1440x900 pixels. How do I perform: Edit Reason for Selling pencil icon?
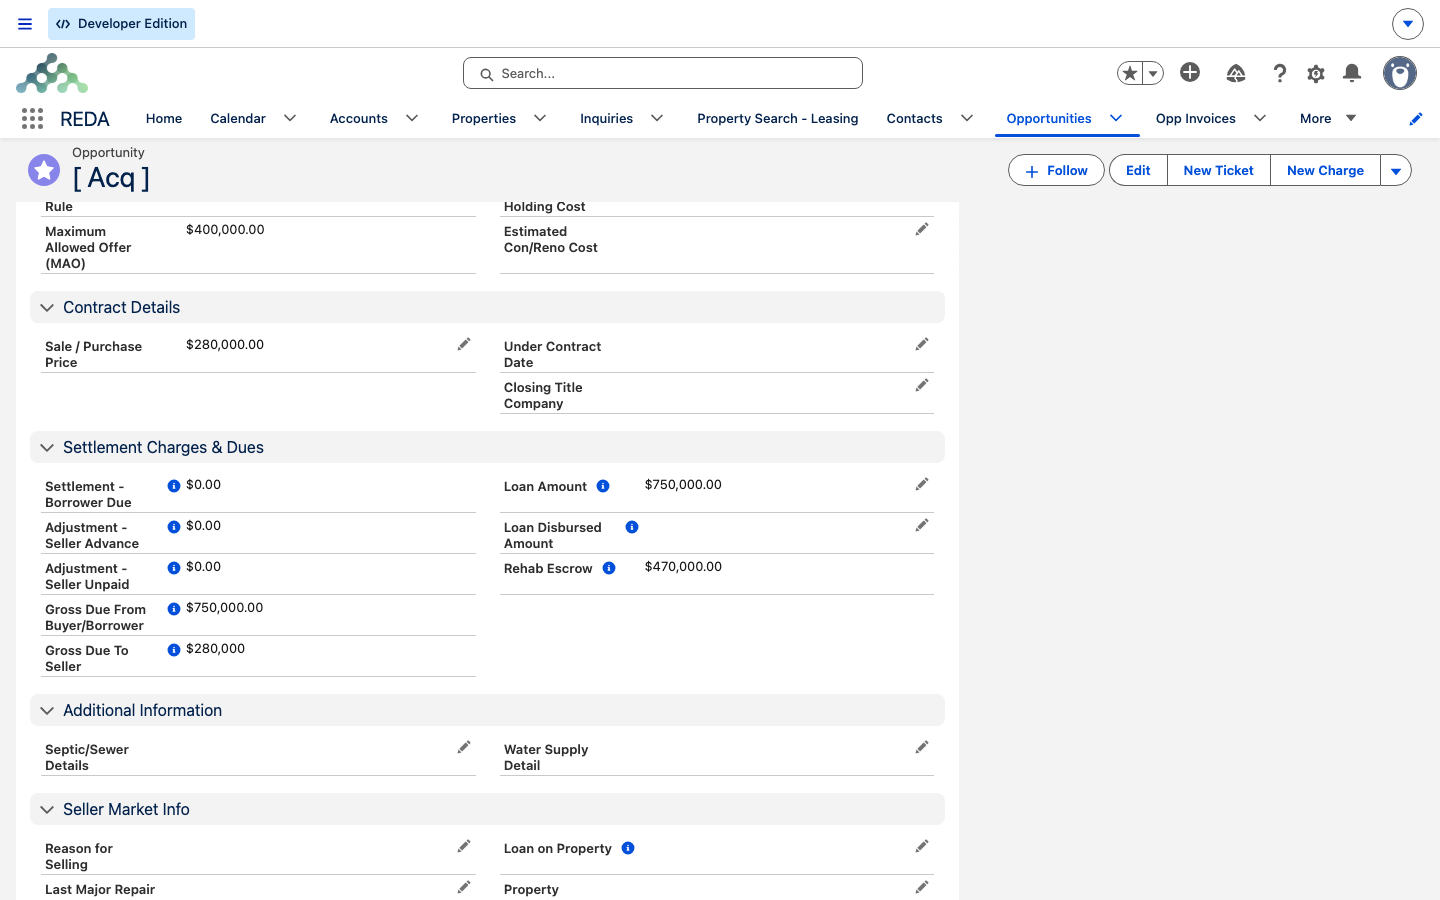[x=464, y=846]
